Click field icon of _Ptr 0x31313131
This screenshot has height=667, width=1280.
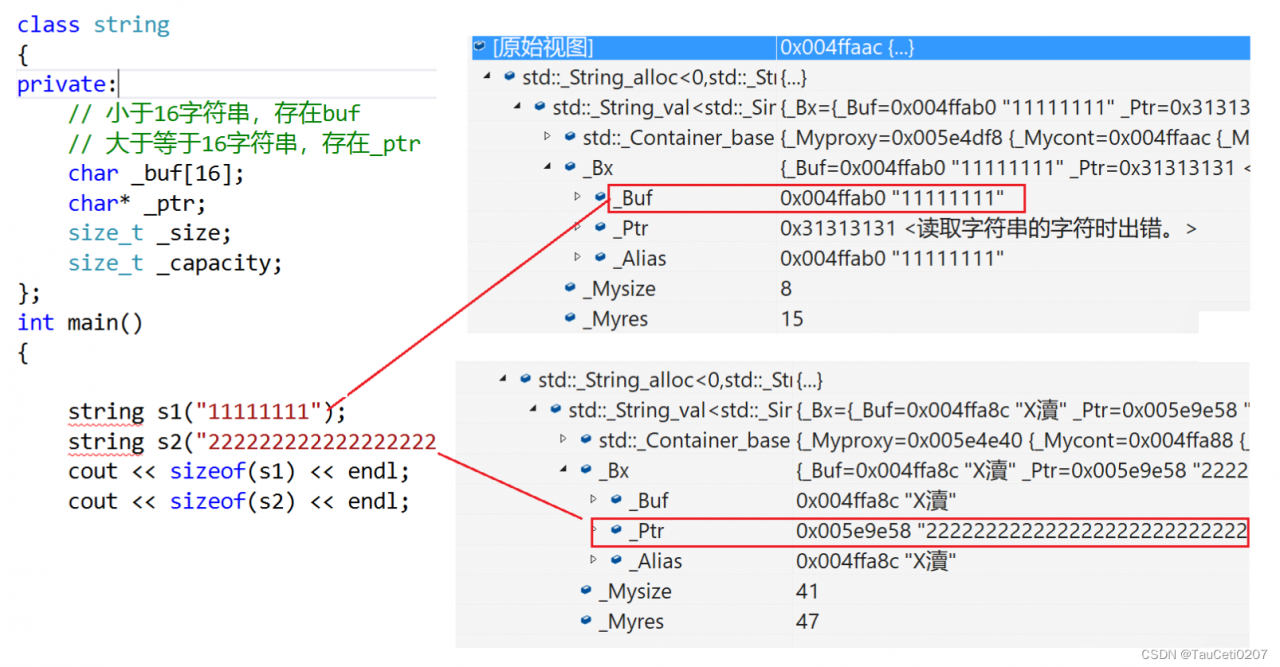coord(601,228)
